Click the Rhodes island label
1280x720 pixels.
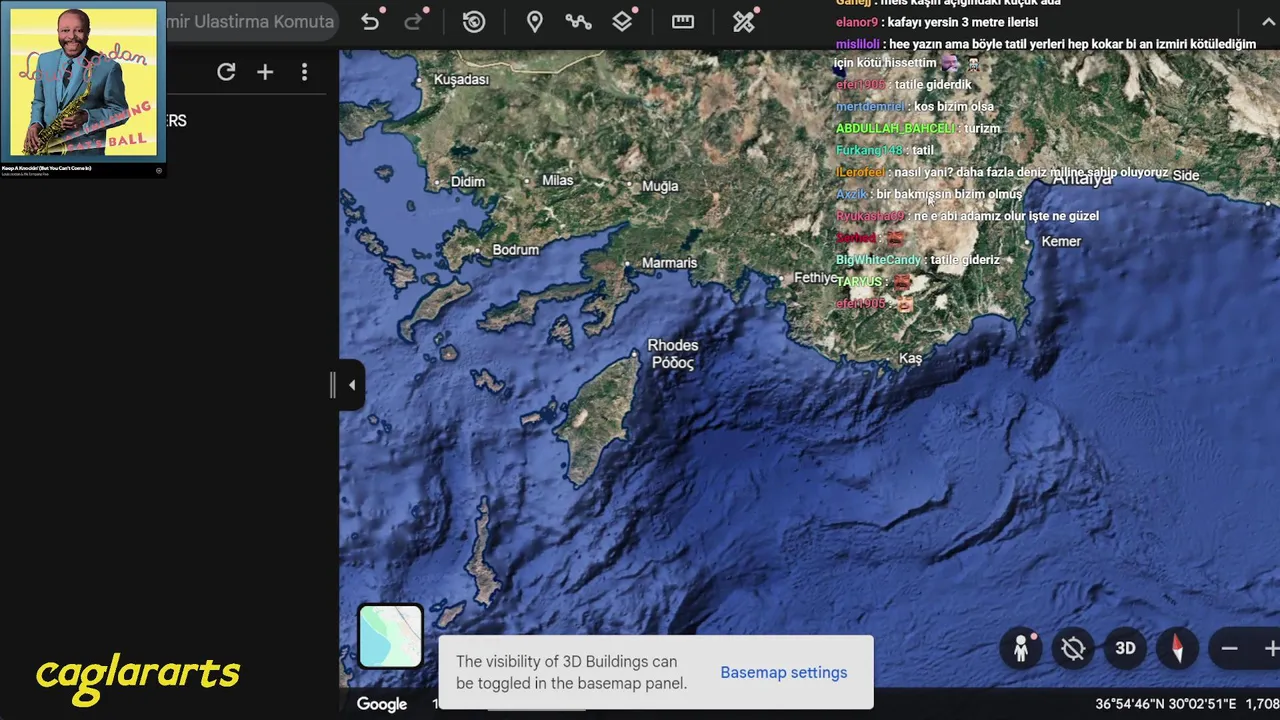click(x=673, y=353)
